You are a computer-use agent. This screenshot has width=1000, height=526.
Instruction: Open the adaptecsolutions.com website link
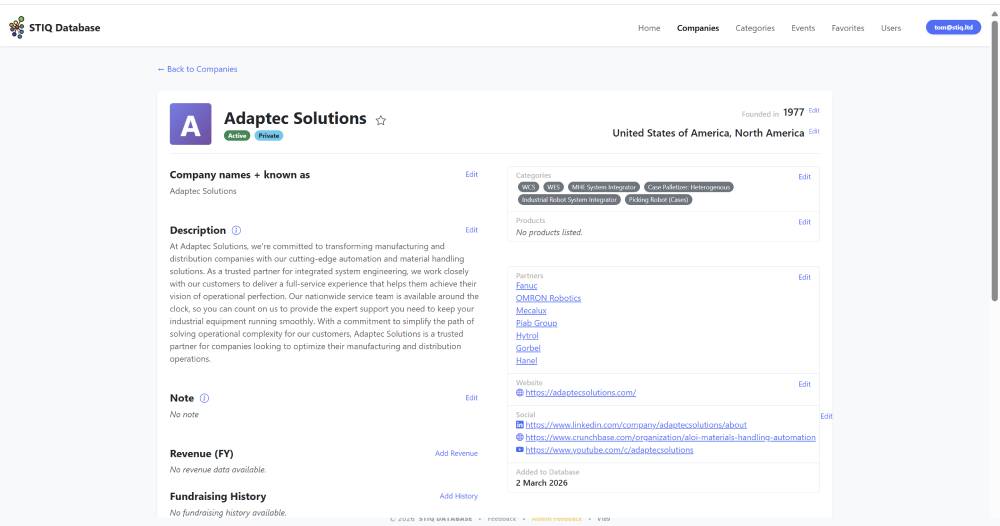(x=580, y=393)
